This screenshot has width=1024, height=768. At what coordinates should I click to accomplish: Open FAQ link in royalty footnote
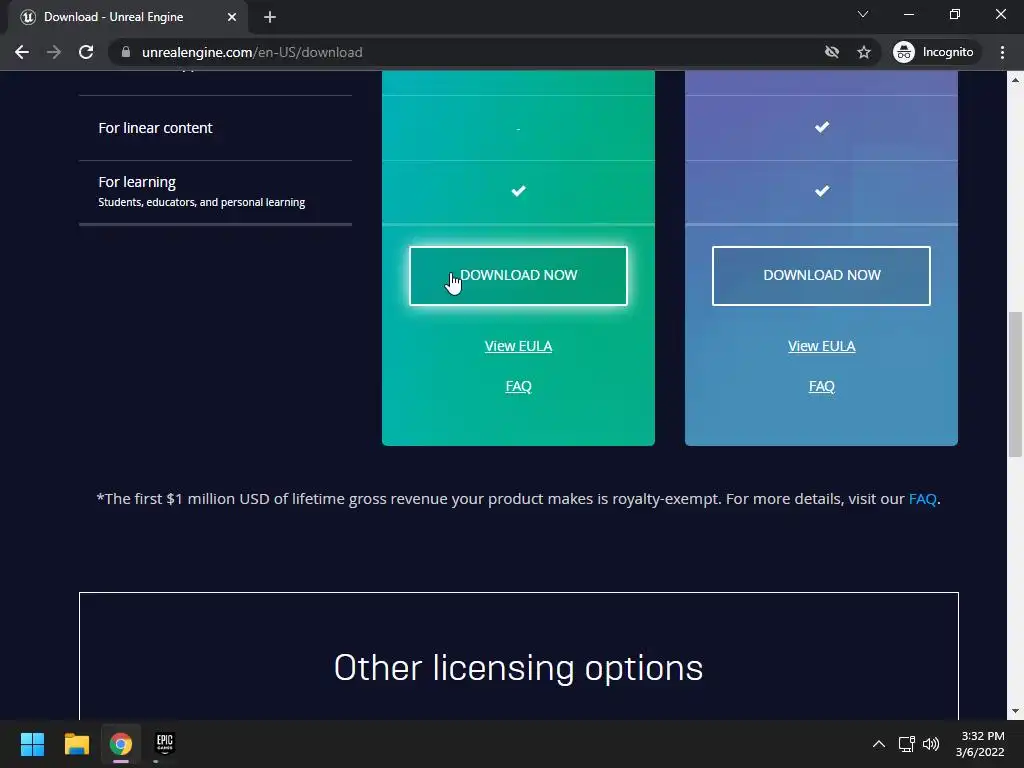(922, 499)
